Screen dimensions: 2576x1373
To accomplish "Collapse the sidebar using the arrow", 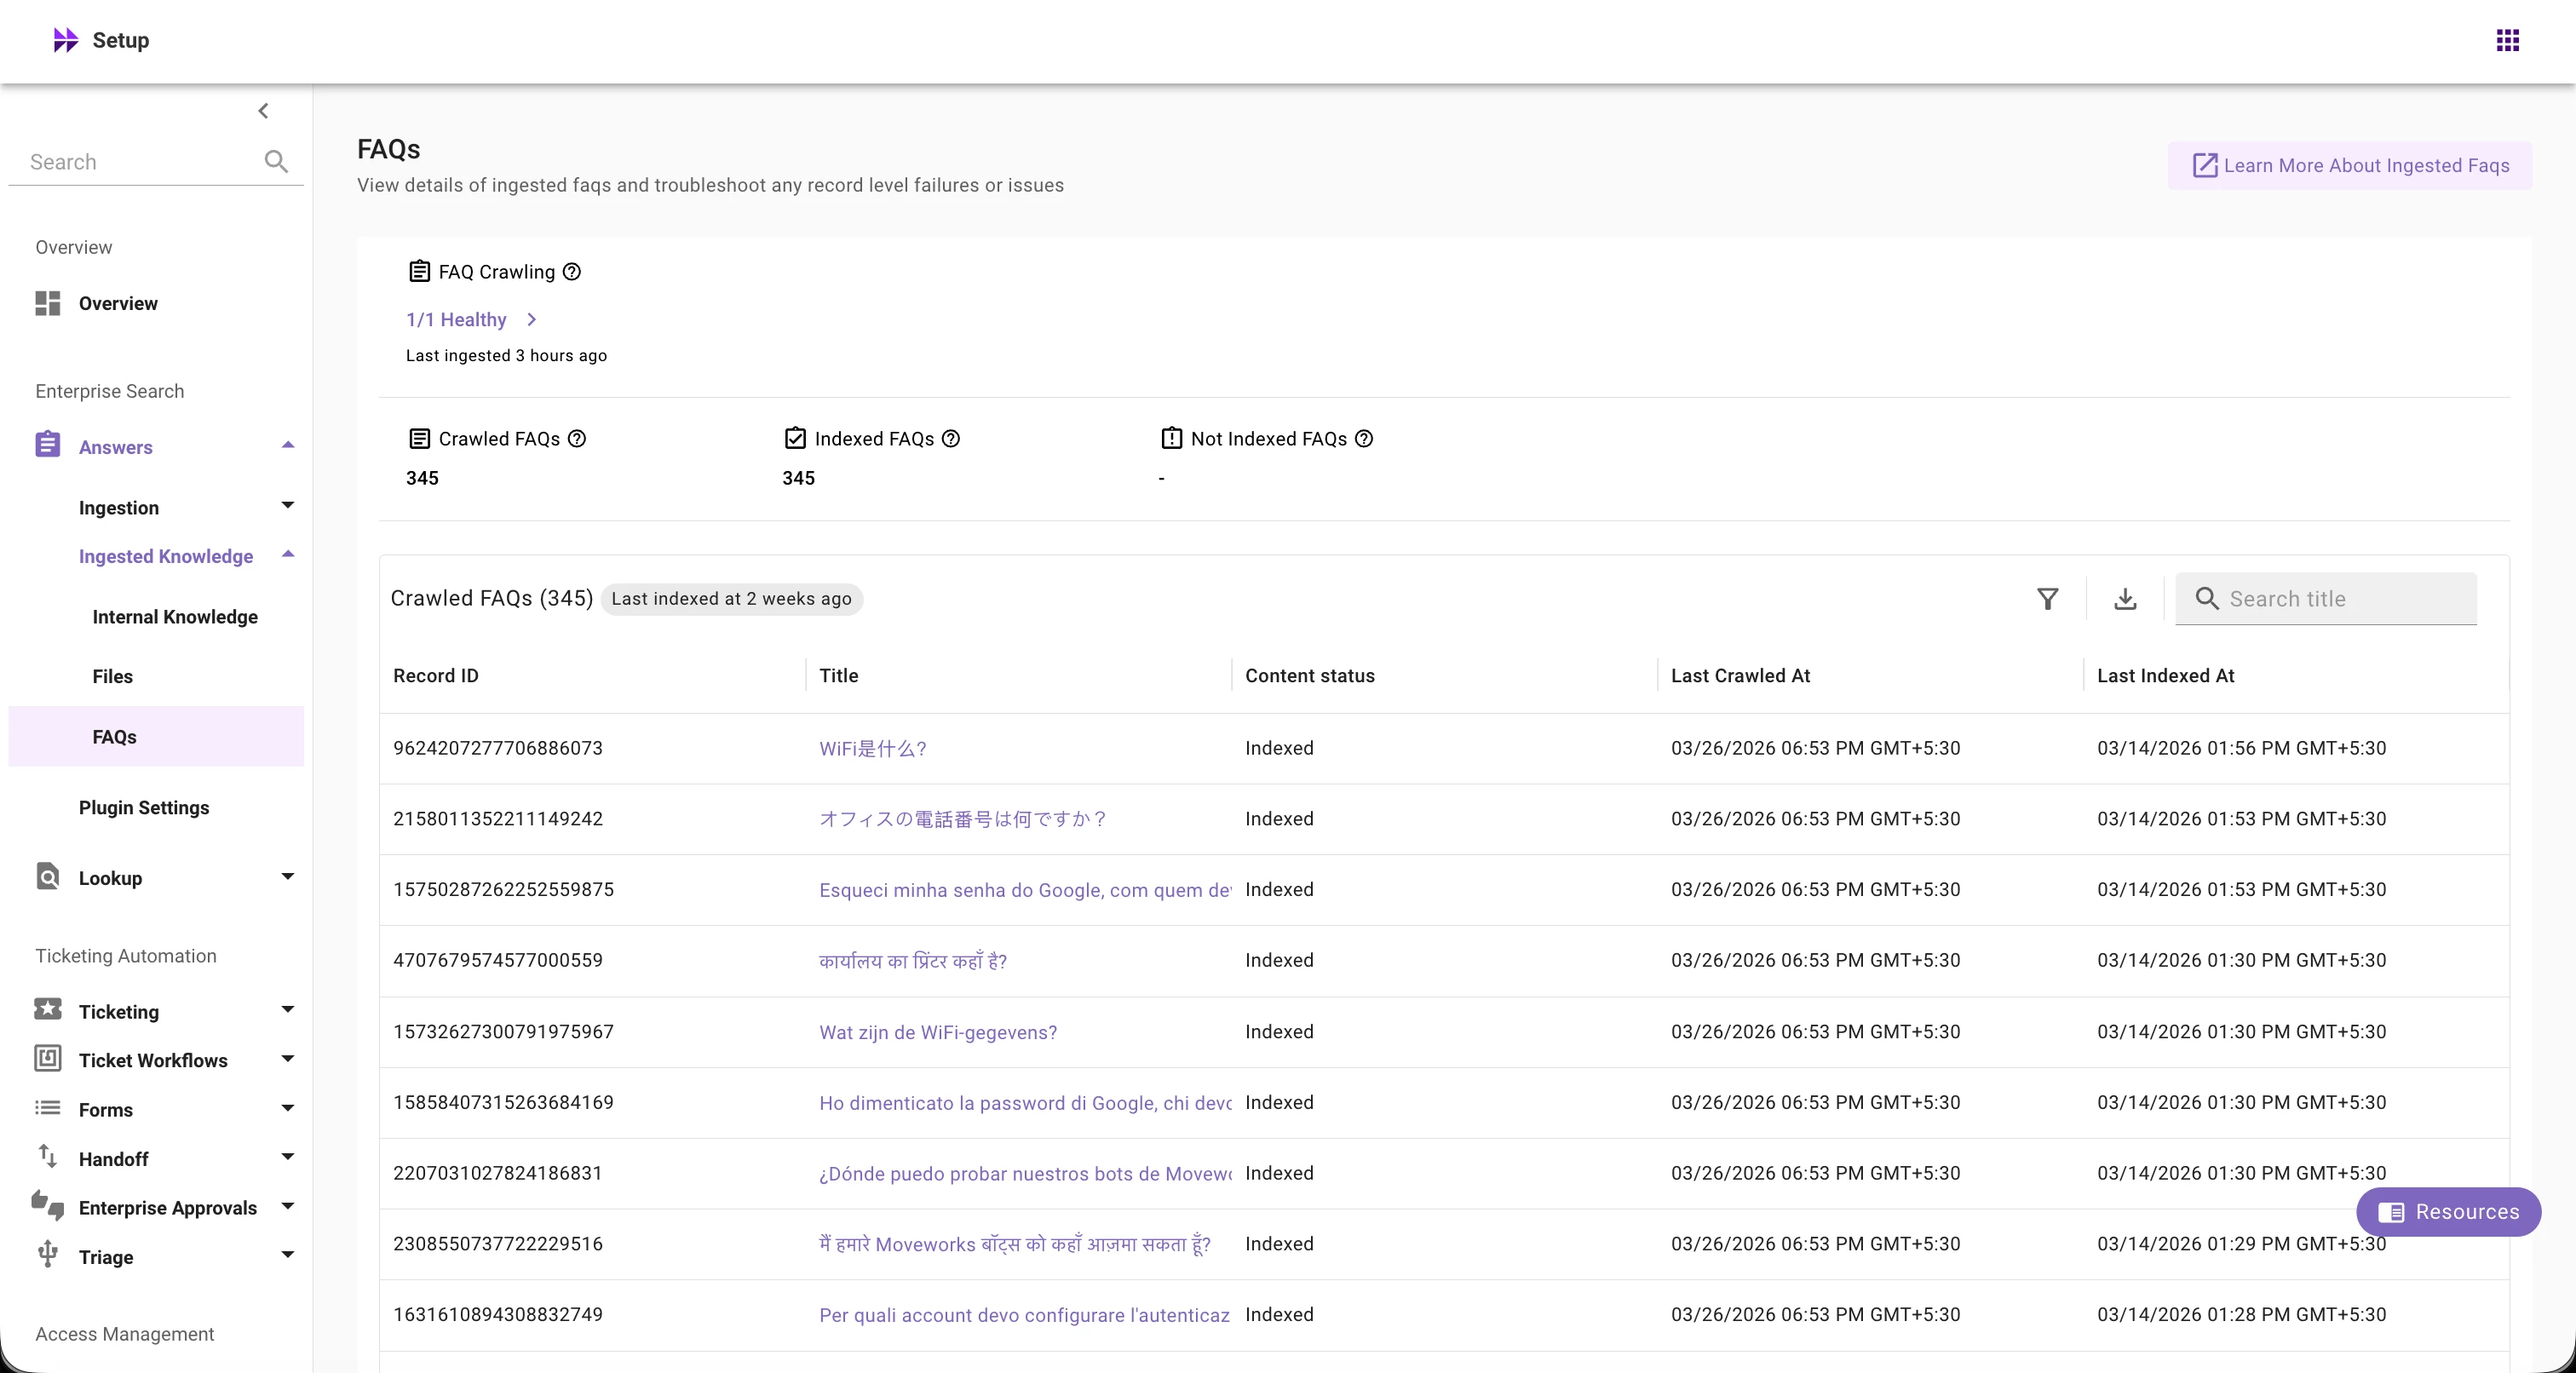I will pos(263,111).
